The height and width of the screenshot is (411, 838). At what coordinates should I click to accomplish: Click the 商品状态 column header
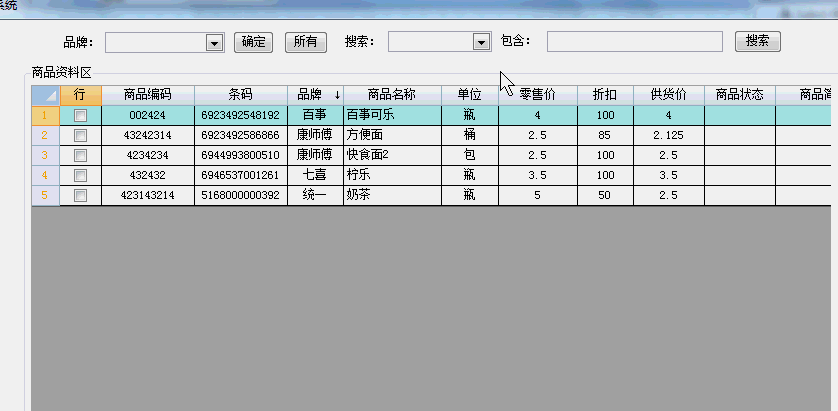tap(739, 95)
